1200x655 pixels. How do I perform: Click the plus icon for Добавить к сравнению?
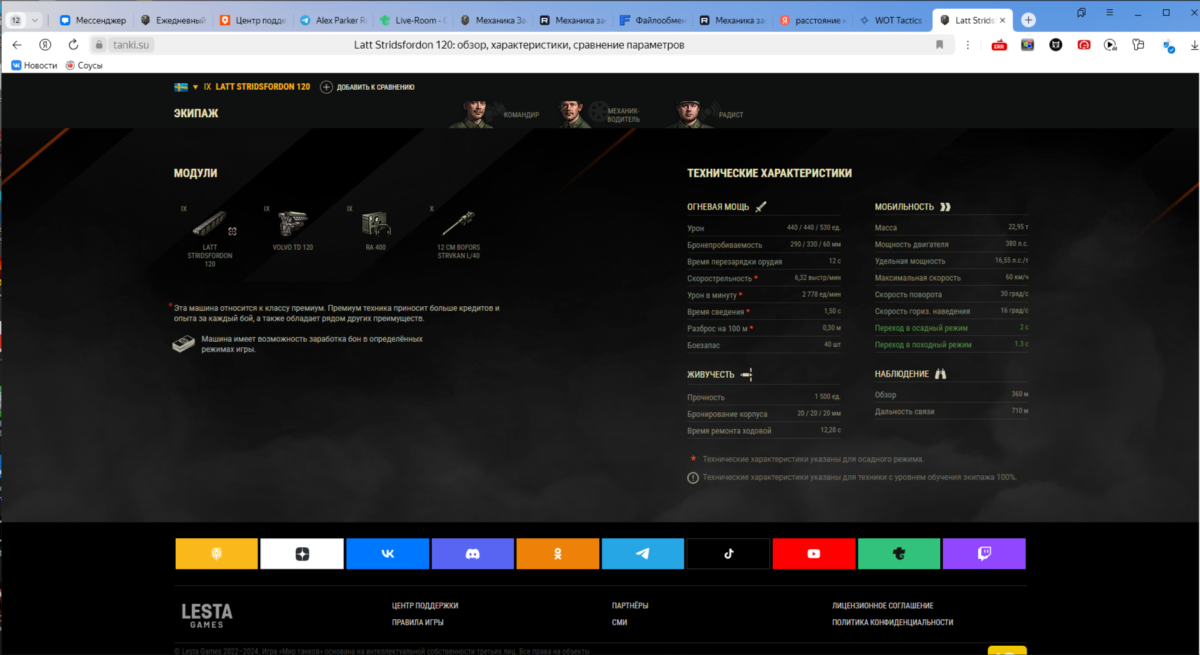[326, 87]
